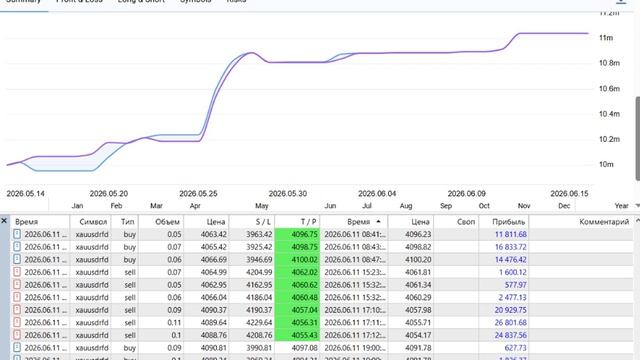640x360 pixels.
Task: Select the Sep month filter
Action: [446, 206]
